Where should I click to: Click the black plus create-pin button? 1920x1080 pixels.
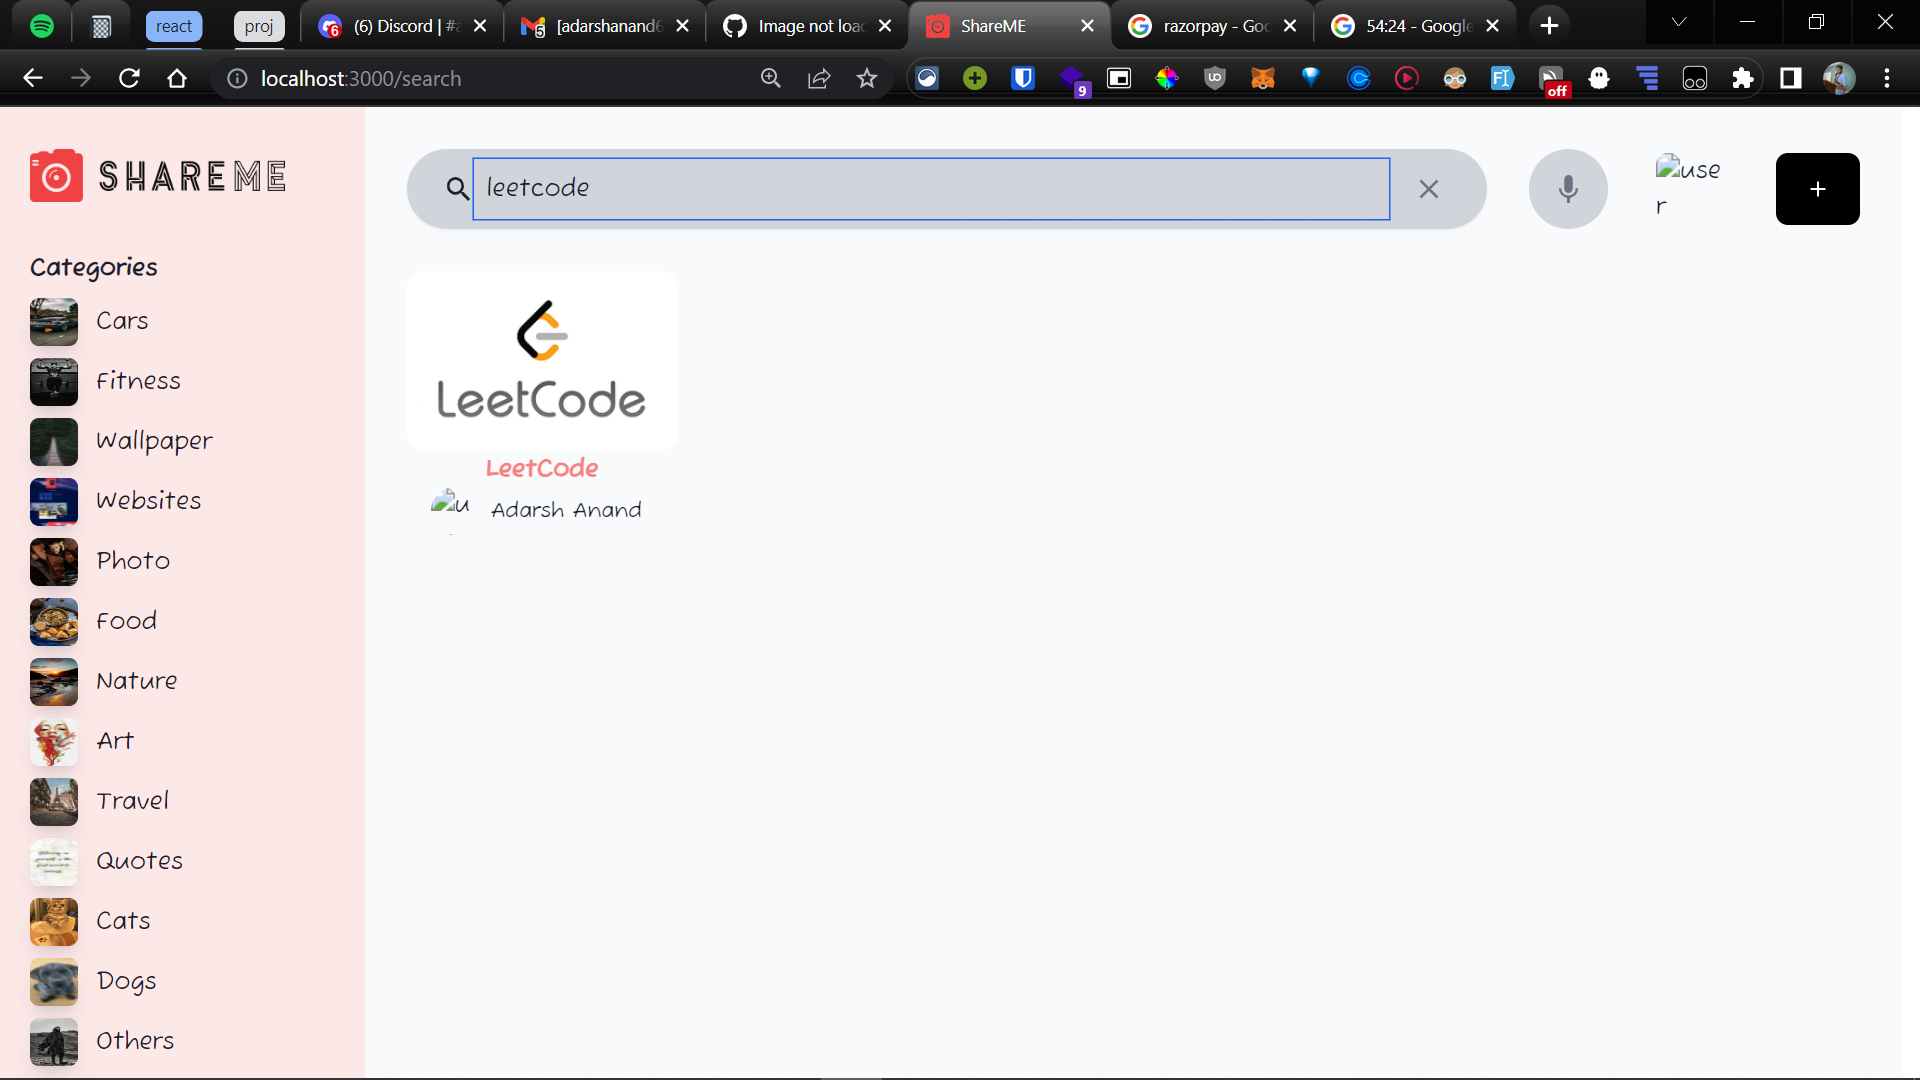1817,189
